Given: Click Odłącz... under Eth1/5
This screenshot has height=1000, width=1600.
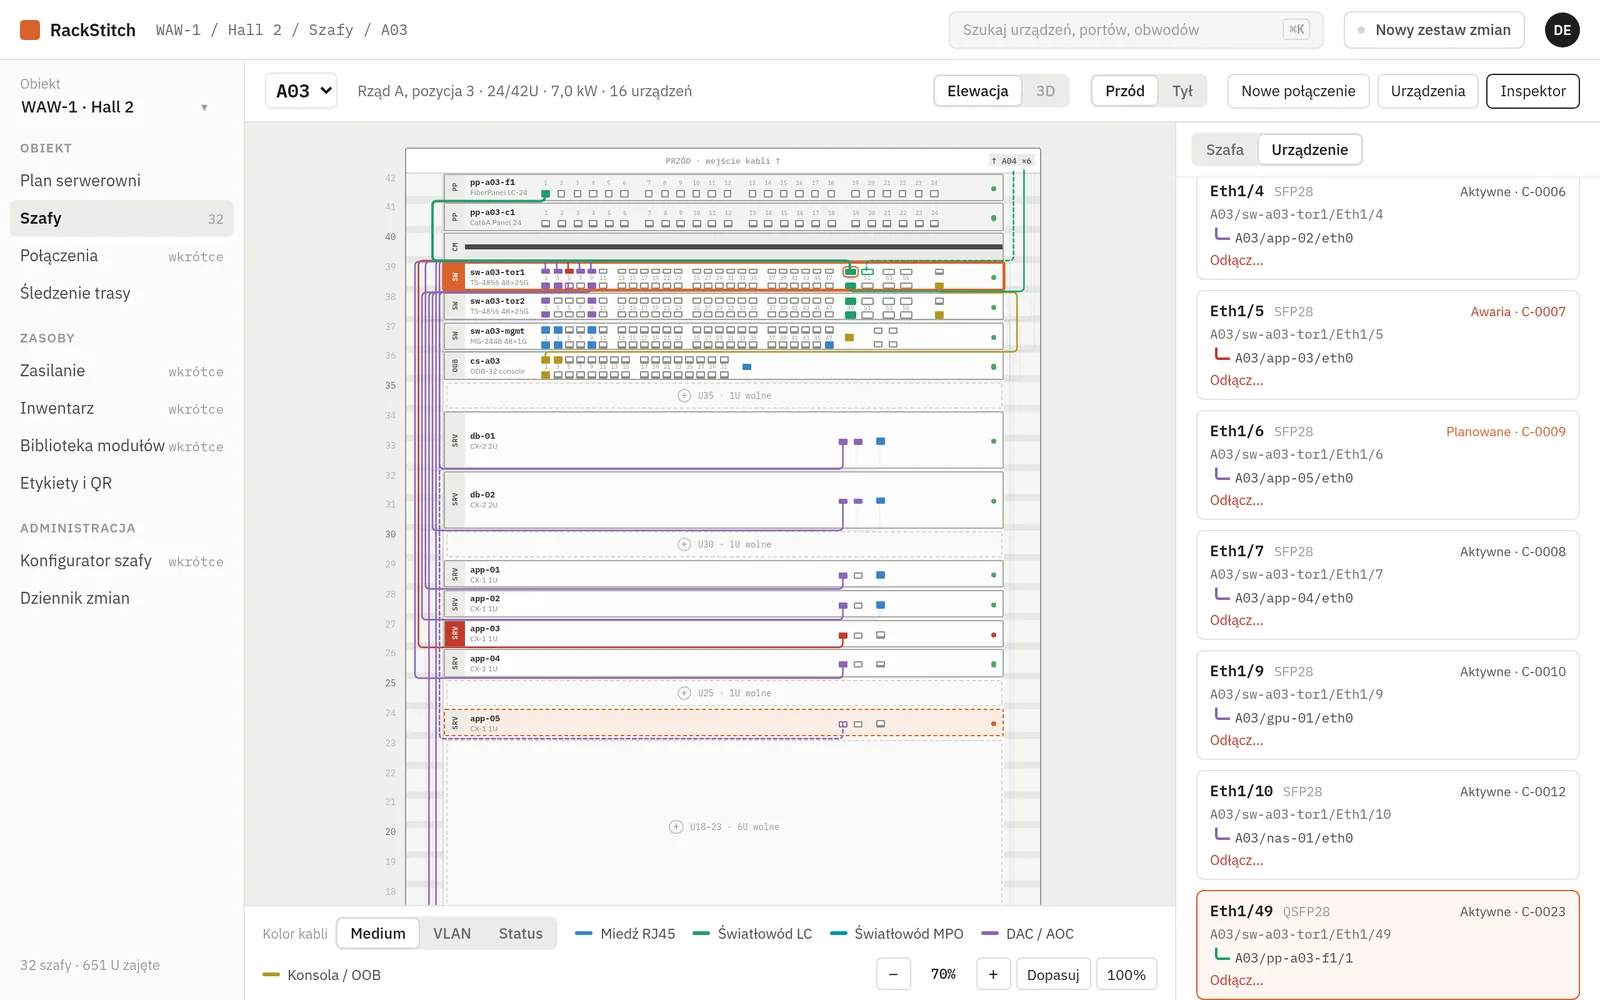Looking at the screenshot, I should coord(1236,380).
